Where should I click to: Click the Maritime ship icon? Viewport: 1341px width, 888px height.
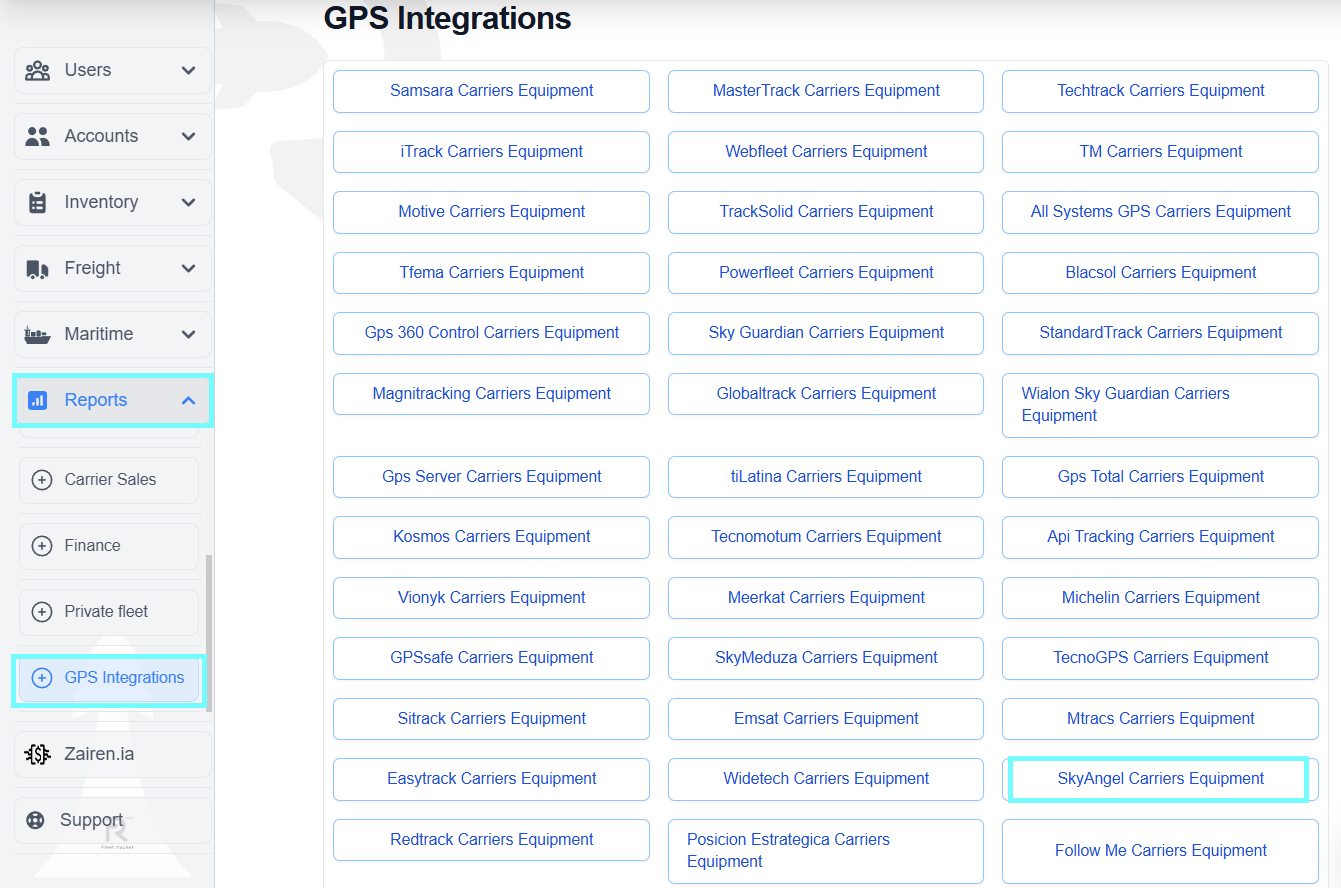38,334
